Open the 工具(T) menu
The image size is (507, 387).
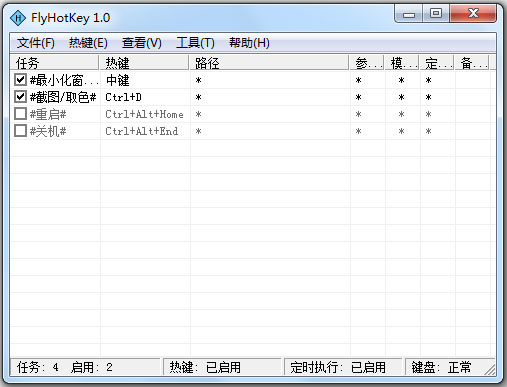point(195,43)
